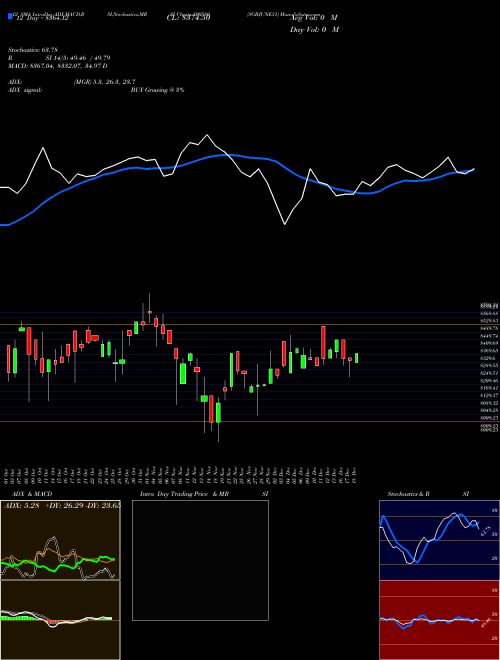The height and width of the screenshot is (660, 500).
Task: Click the 'Avg Vol: 0 M' readout
Action: coord(314,18)
